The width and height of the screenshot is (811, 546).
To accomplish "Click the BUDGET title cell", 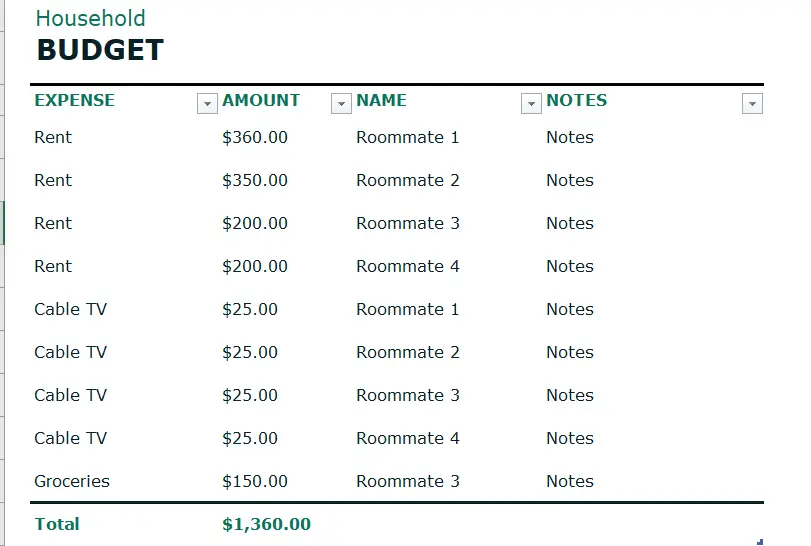I will tap(100, 50).
